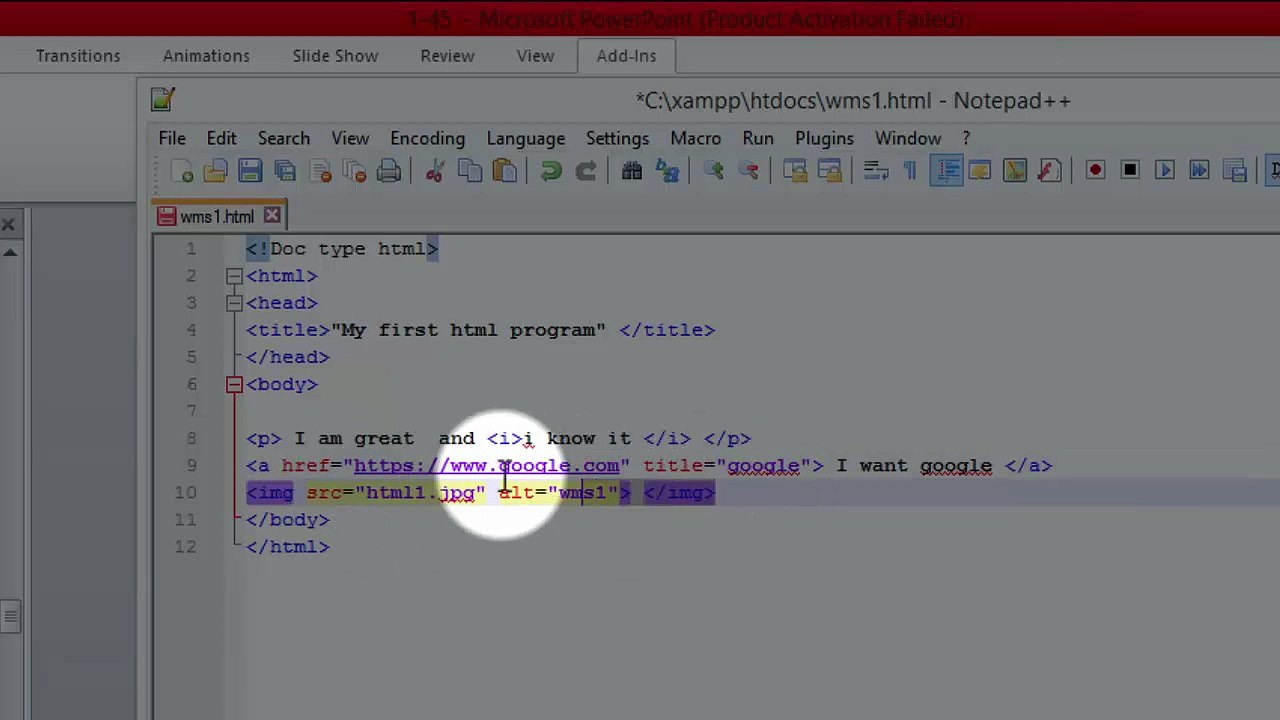Open the View menu in Notepad++
This screenshot has height=720, width=1280.
point(350,138)
